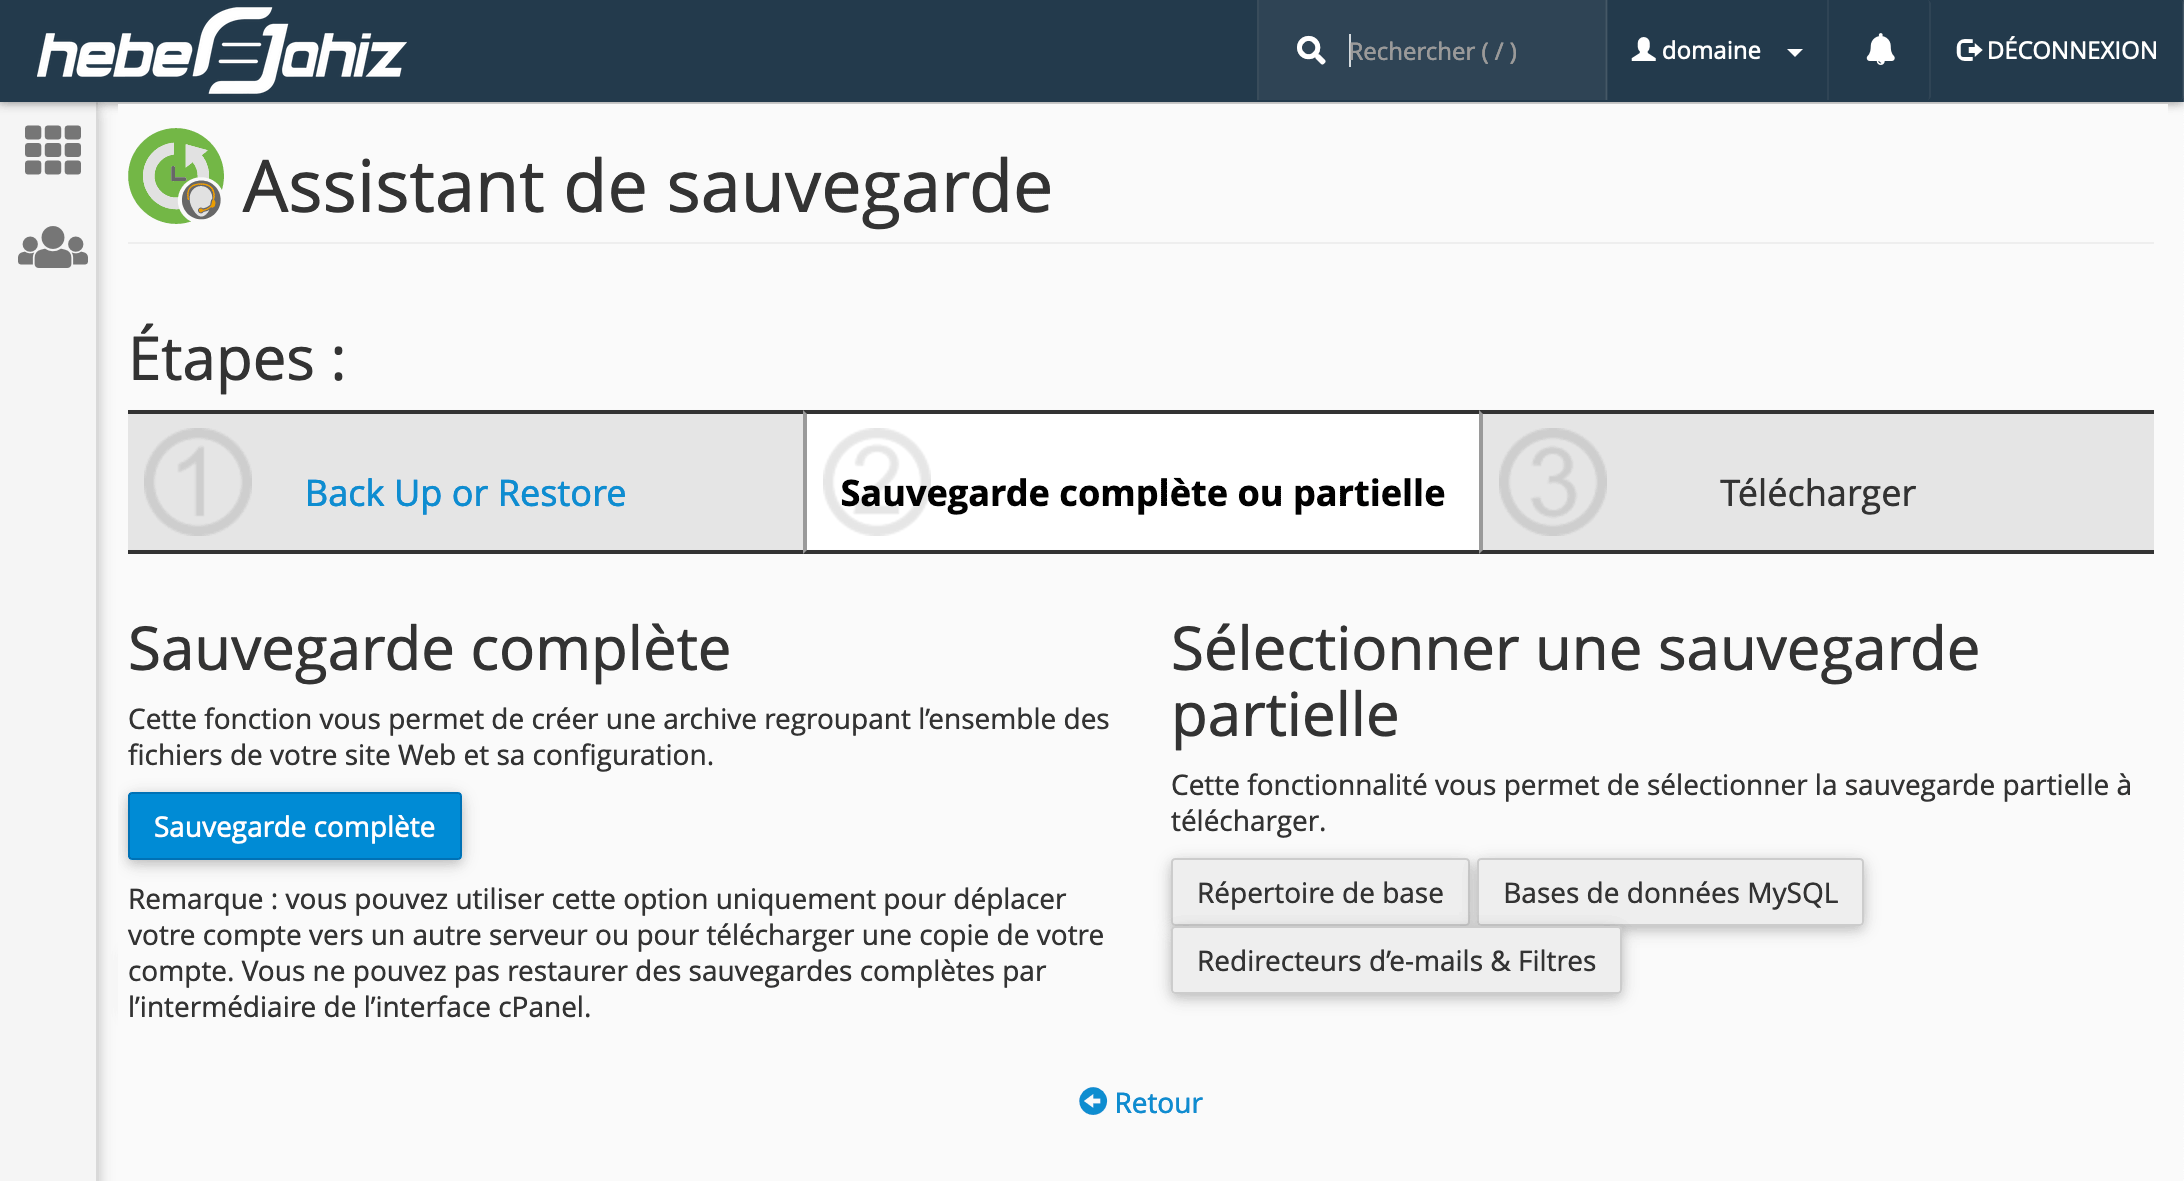This screenshot has width=2184, height=1181.
Task: Open the domaine user dropdown
Action: tap(1717, 50)
